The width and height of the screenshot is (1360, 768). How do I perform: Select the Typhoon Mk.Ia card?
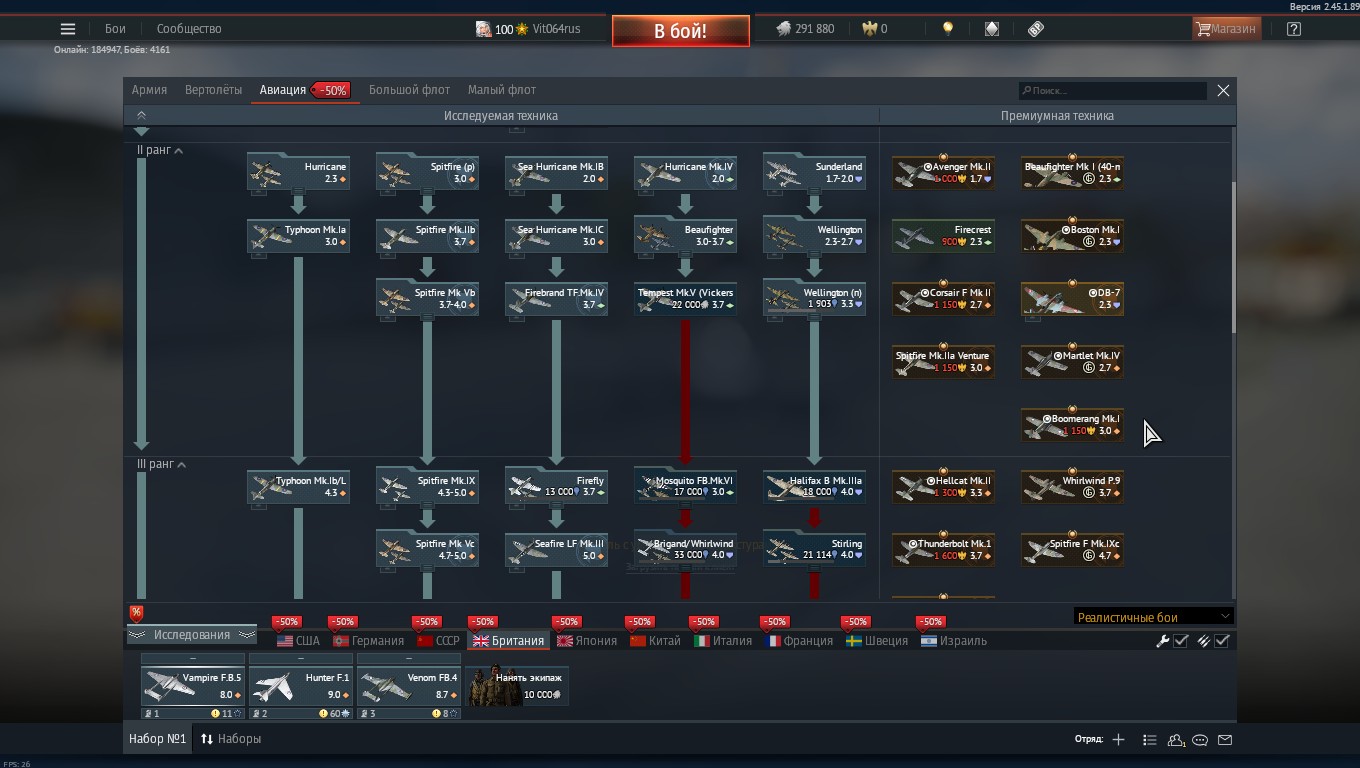pyautogui.click(x=298, y=235)
